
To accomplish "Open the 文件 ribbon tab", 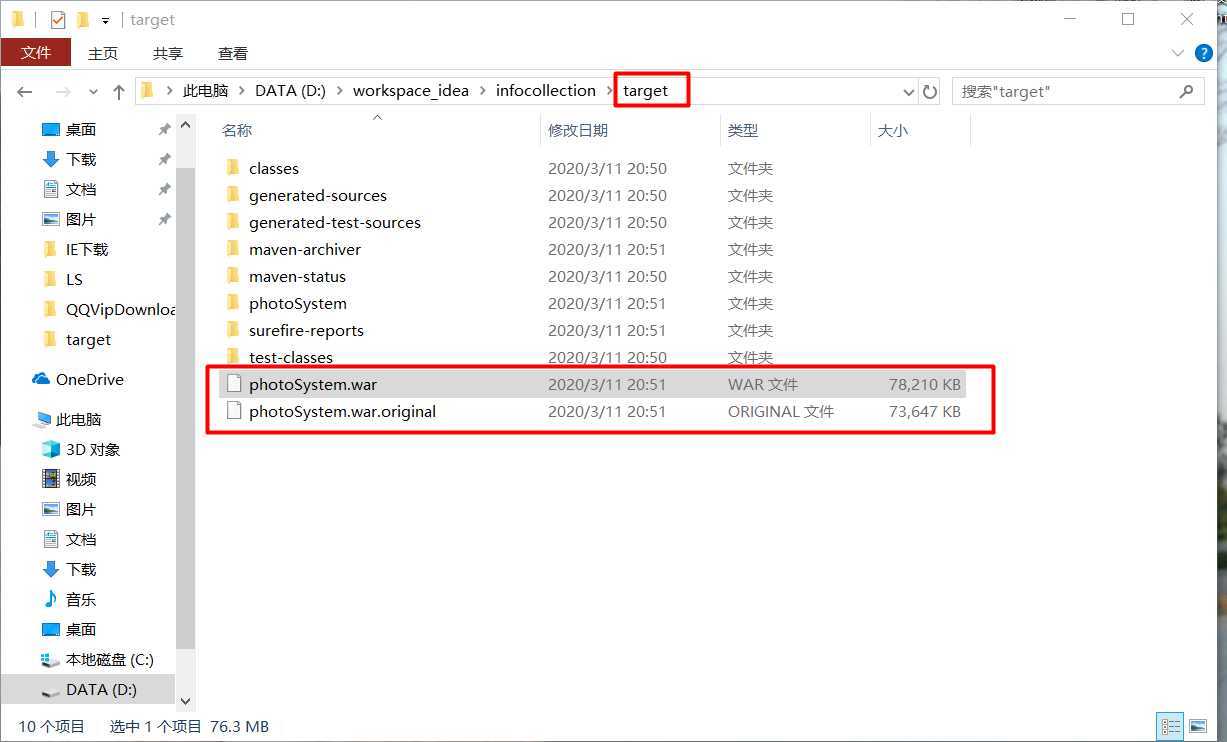I will point(35,53).
